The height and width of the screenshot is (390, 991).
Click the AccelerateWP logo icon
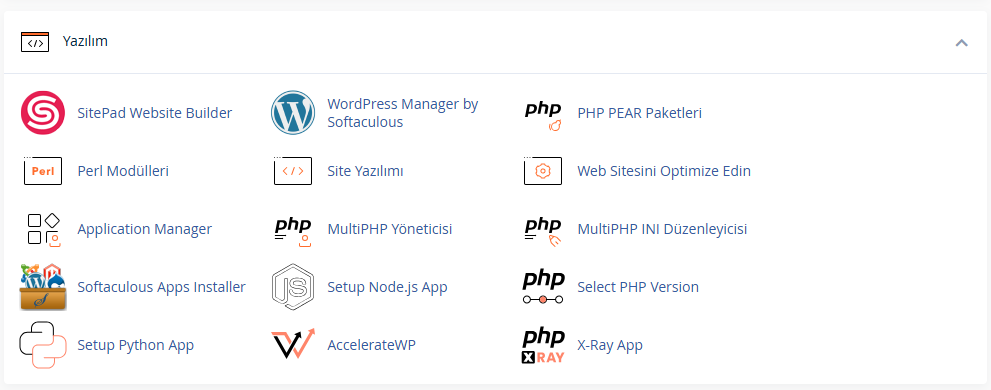[293, 344]
